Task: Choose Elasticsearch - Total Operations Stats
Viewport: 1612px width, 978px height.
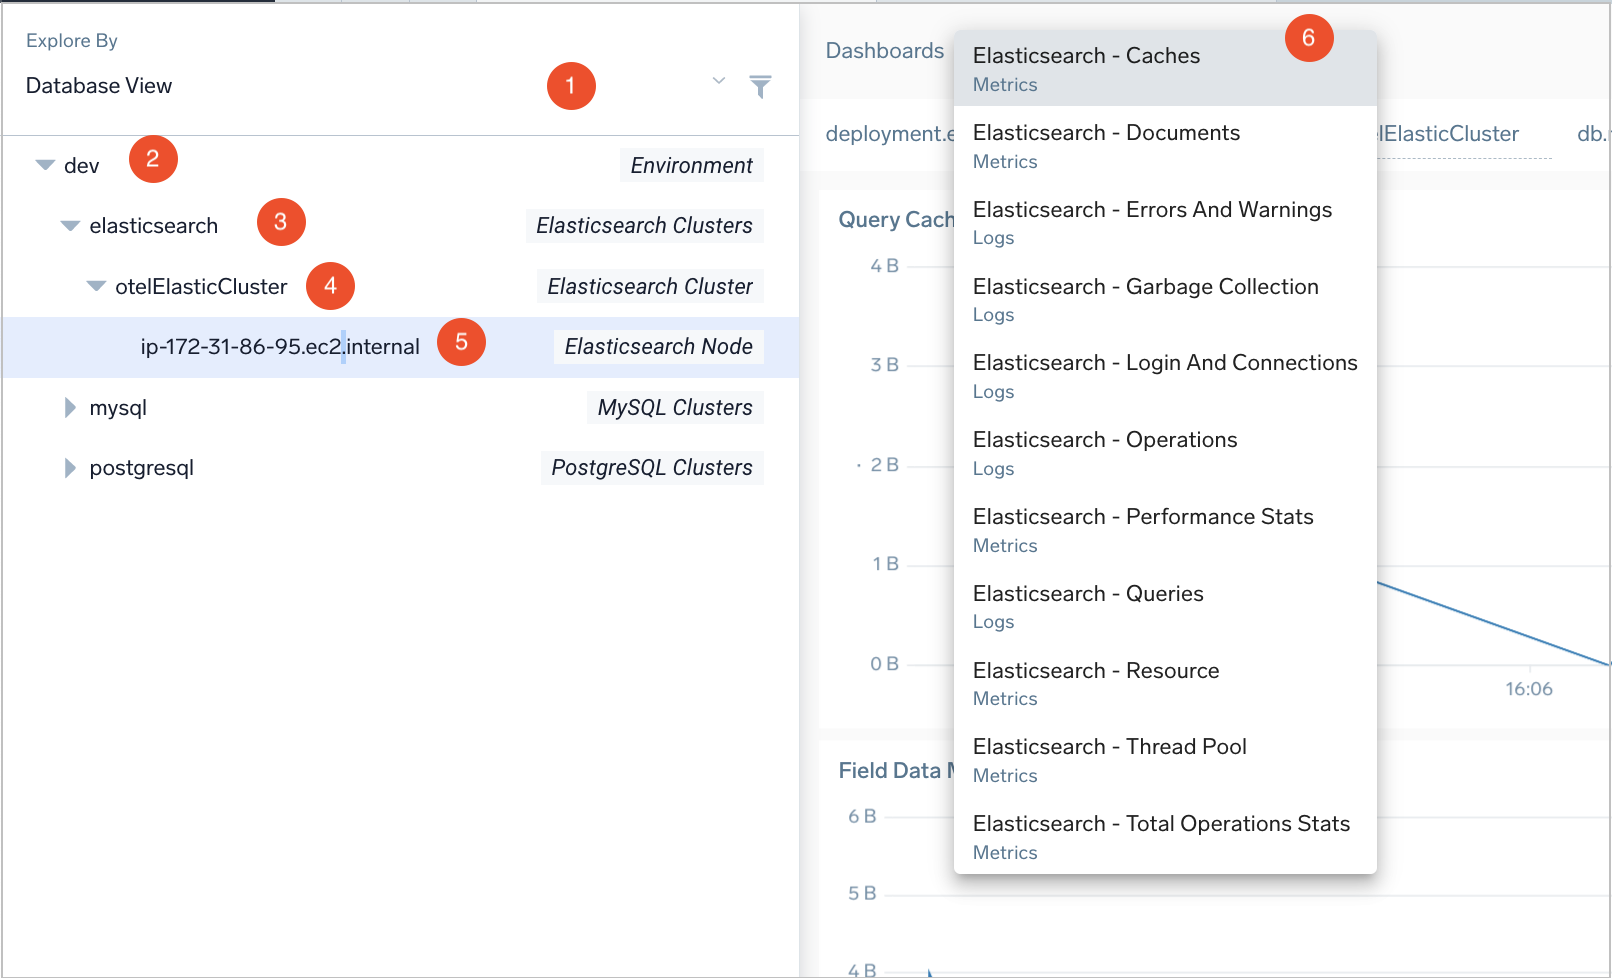Action: click(x=1161, y=836)
